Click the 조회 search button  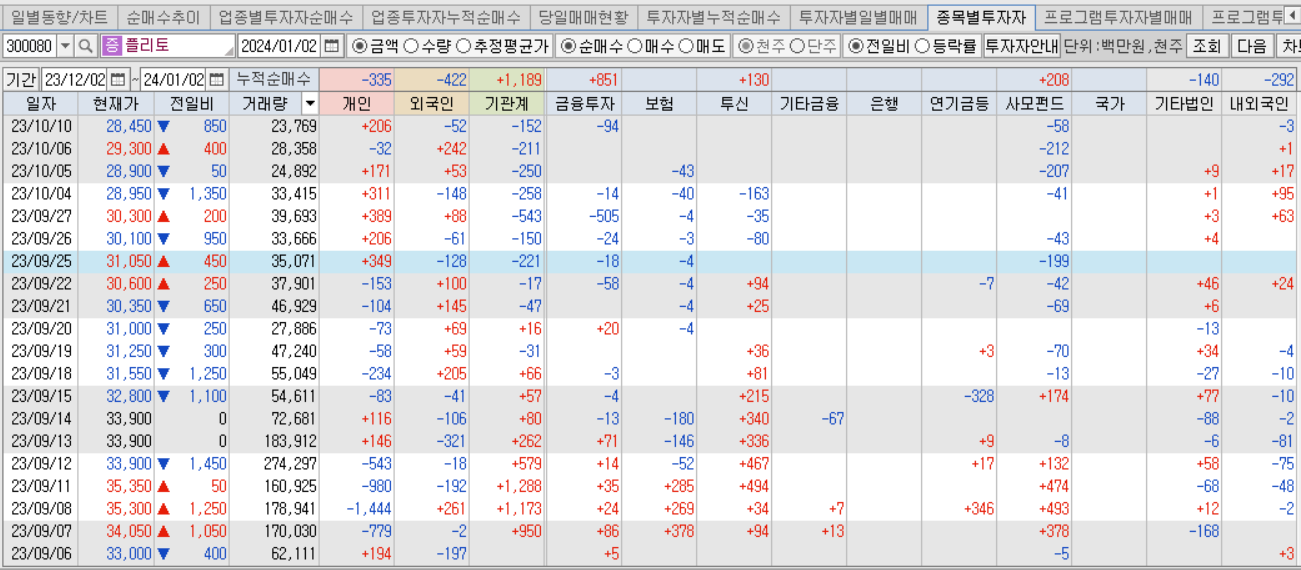point(1208,46)
